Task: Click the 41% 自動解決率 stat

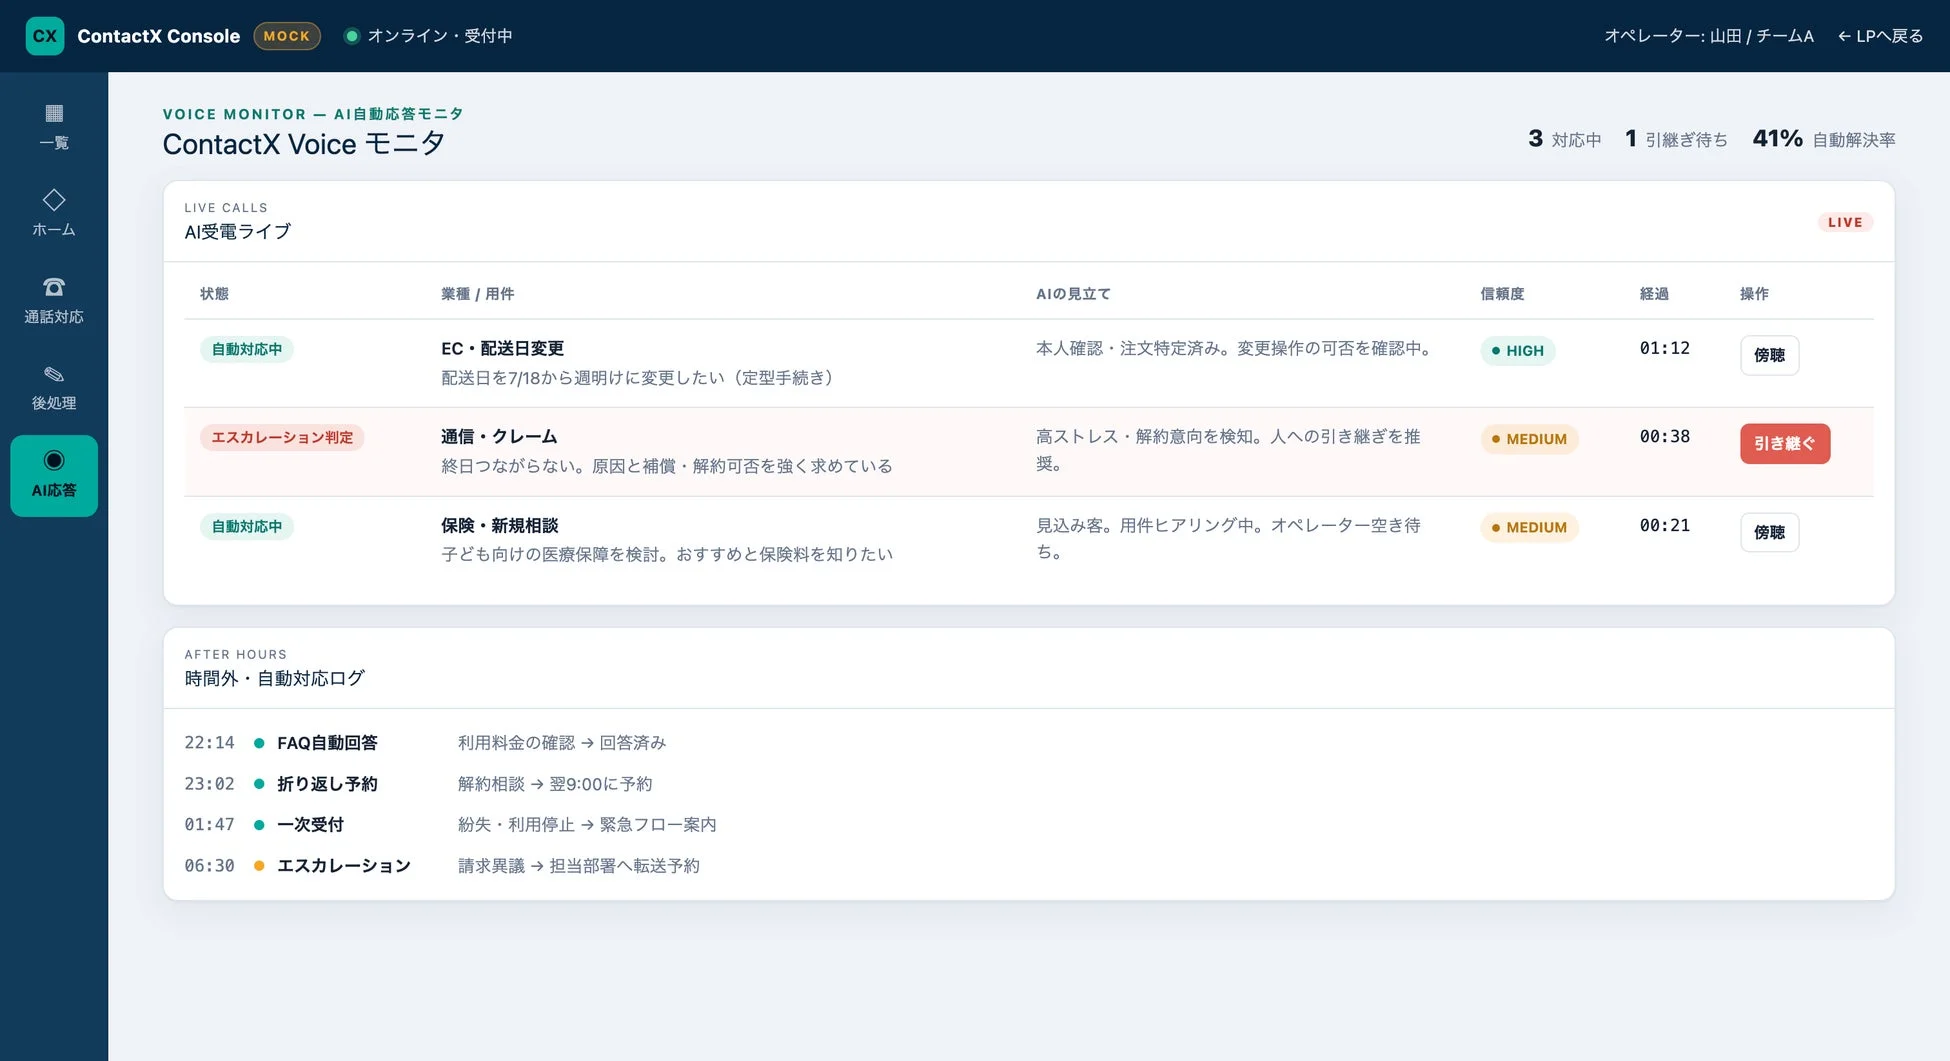Action: tap(1824, 139)
